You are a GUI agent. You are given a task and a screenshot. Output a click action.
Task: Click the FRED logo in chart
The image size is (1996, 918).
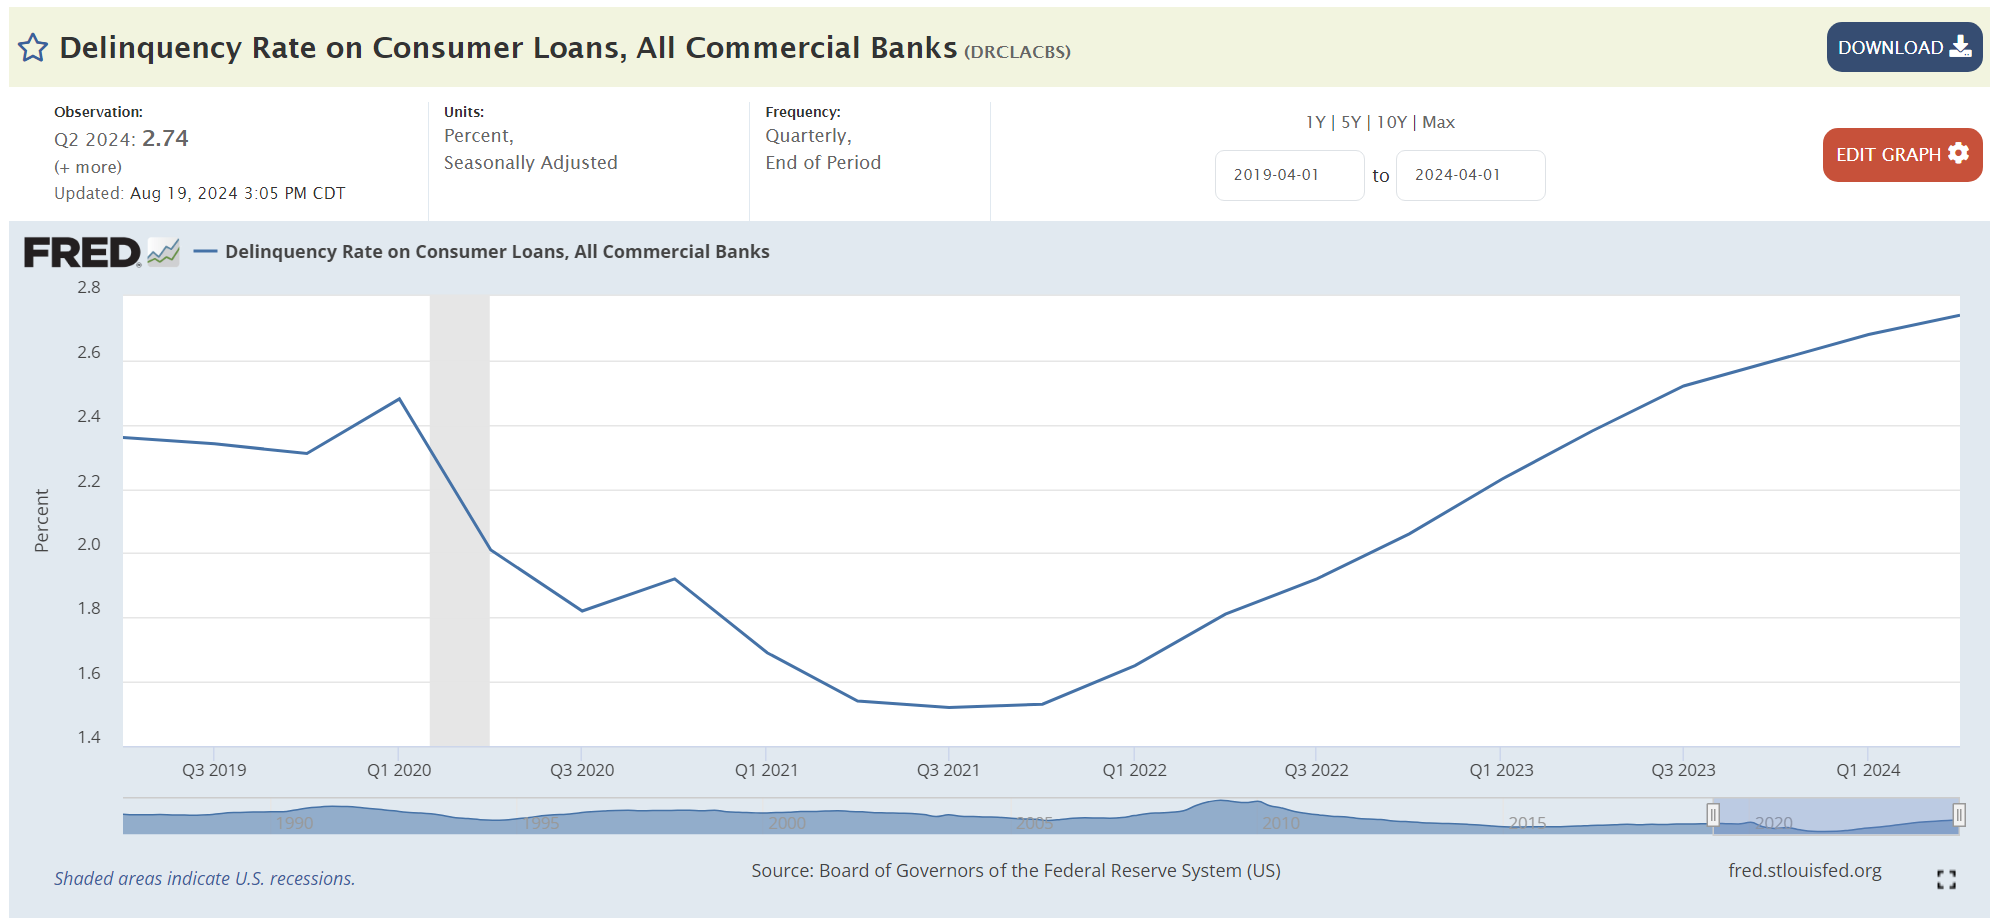pyautogui.click(x=101, y=252)
